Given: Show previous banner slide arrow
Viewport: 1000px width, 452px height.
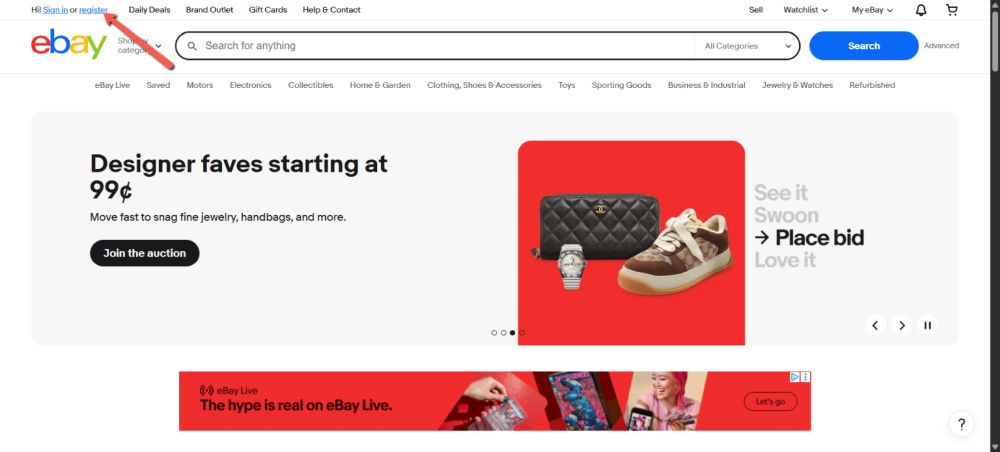Looking at the screenshot, I should [875, 325].
